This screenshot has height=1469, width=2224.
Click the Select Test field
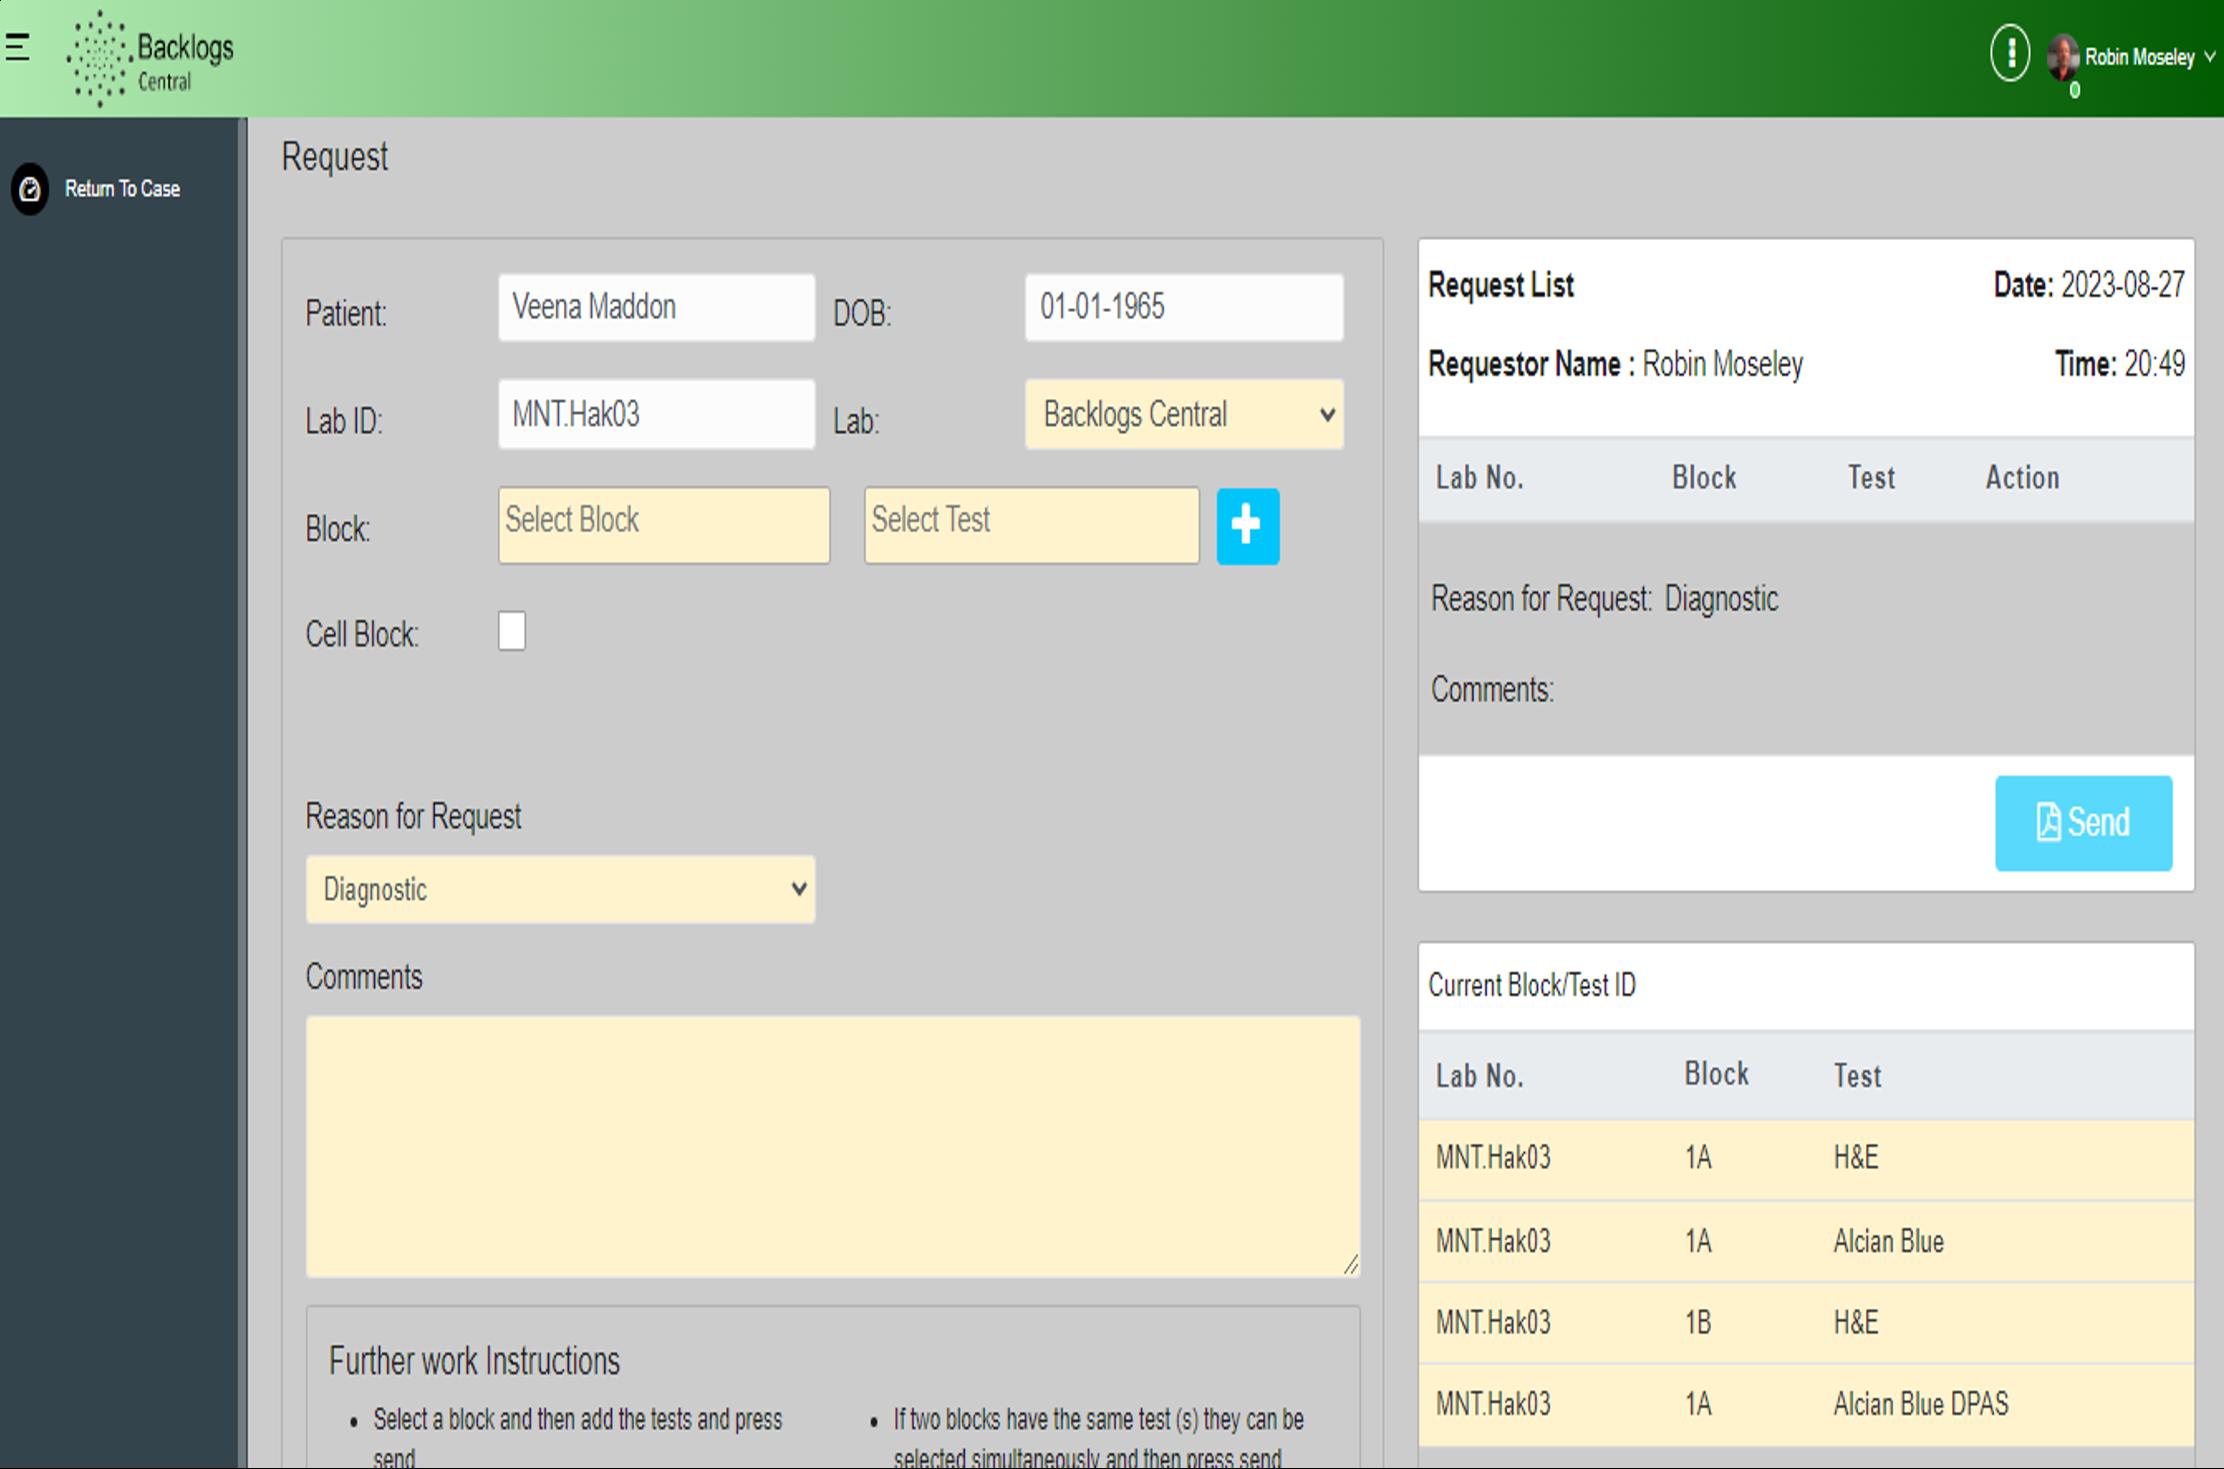point(1031,525)
